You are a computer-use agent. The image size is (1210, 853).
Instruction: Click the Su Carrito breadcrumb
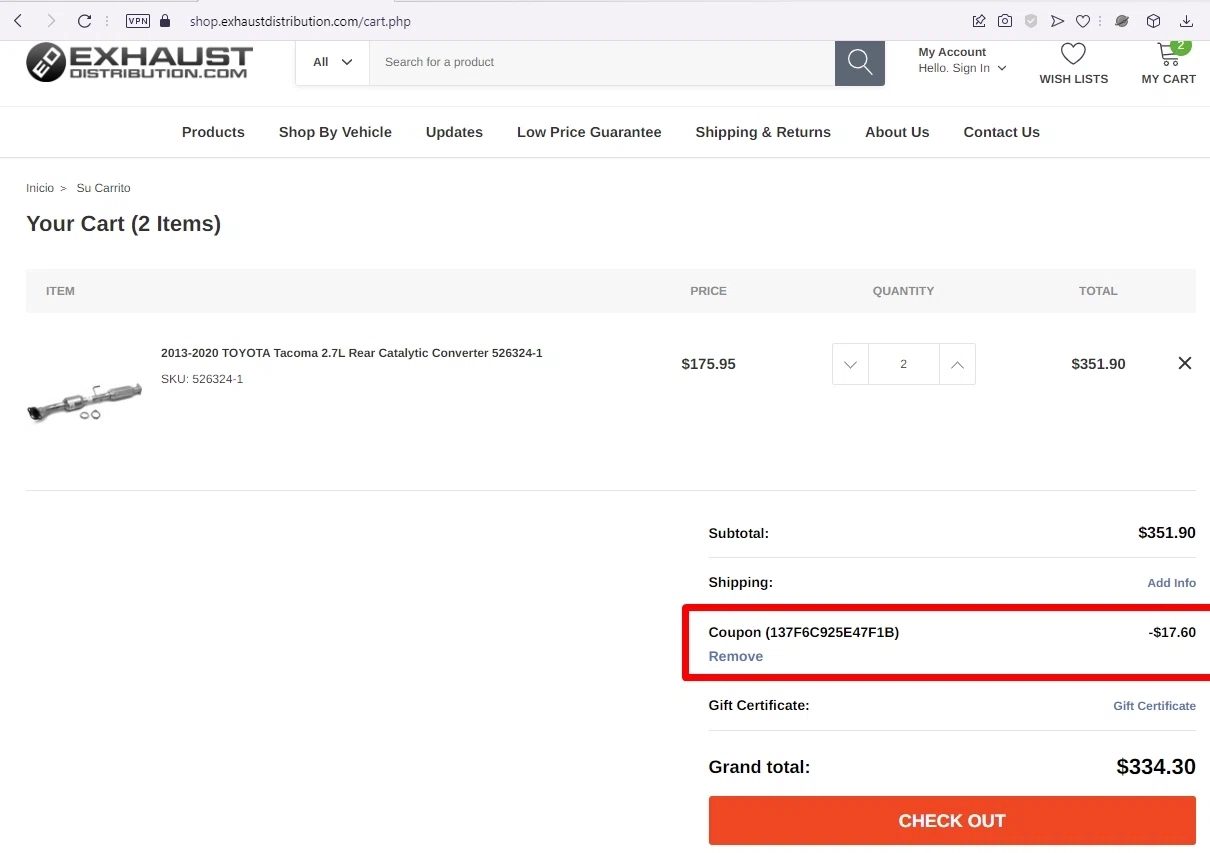[103, 188]
